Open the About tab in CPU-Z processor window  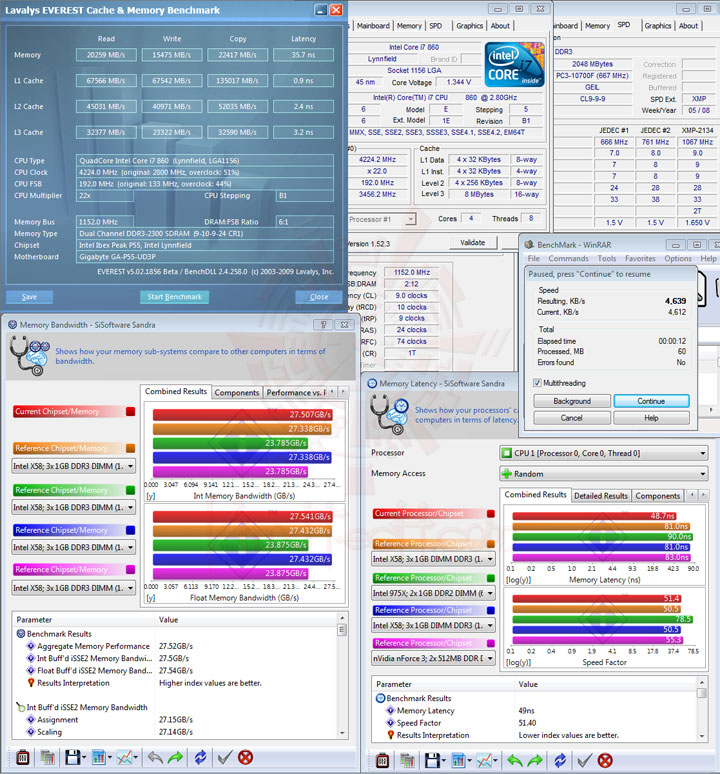[x=500, y=26]
